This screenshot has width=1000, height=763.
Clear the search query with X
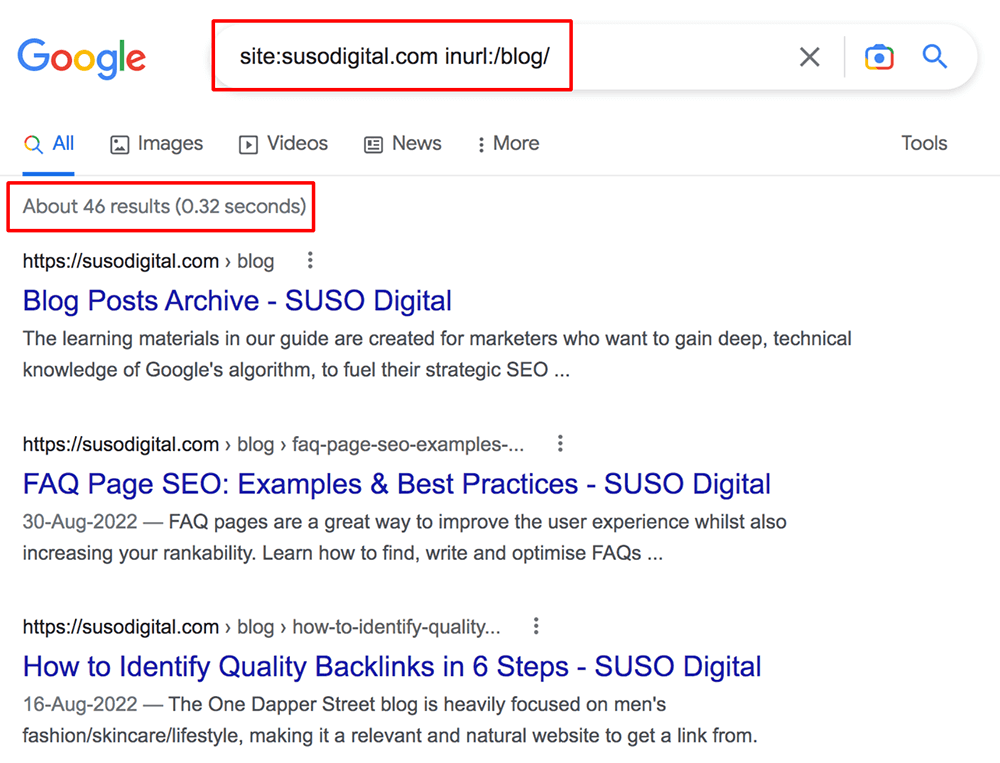click(x=809, y=57)
